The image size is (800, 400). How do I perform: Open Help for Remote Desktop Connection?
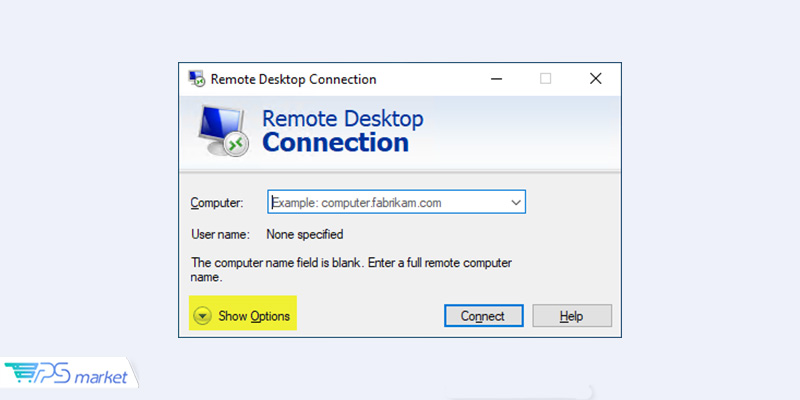(x=571, y=316)
